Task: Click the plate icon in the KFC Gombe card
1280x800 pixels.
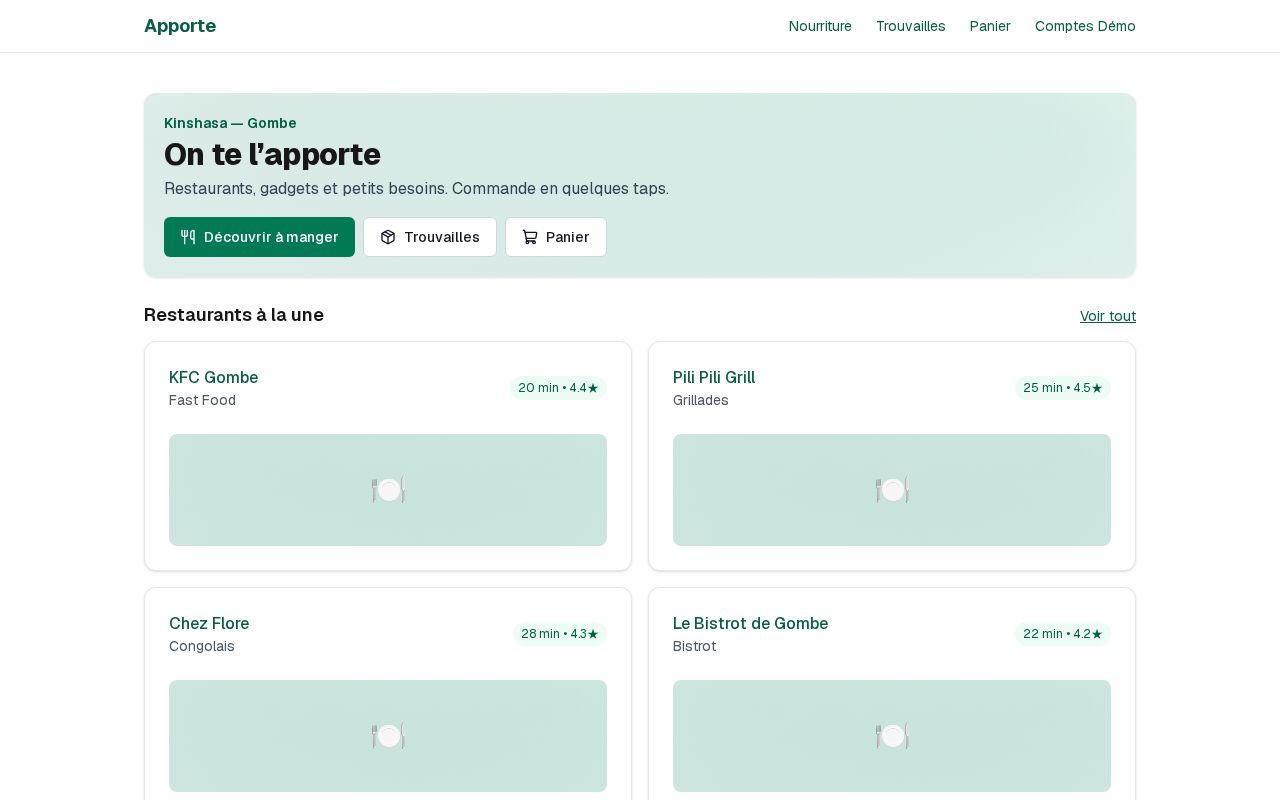Action: pos(388,490)
